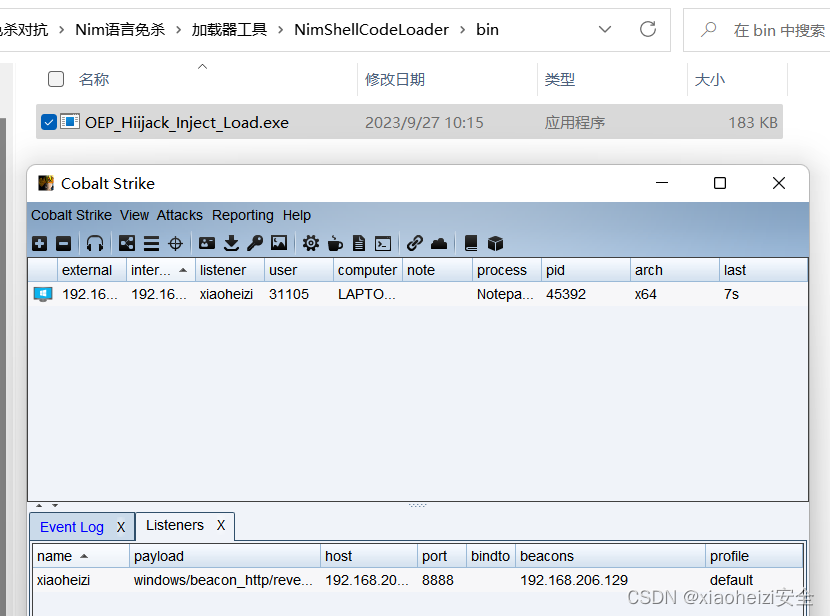
Task: Open help book icon in toolbar
Action: tap(471, 243)
